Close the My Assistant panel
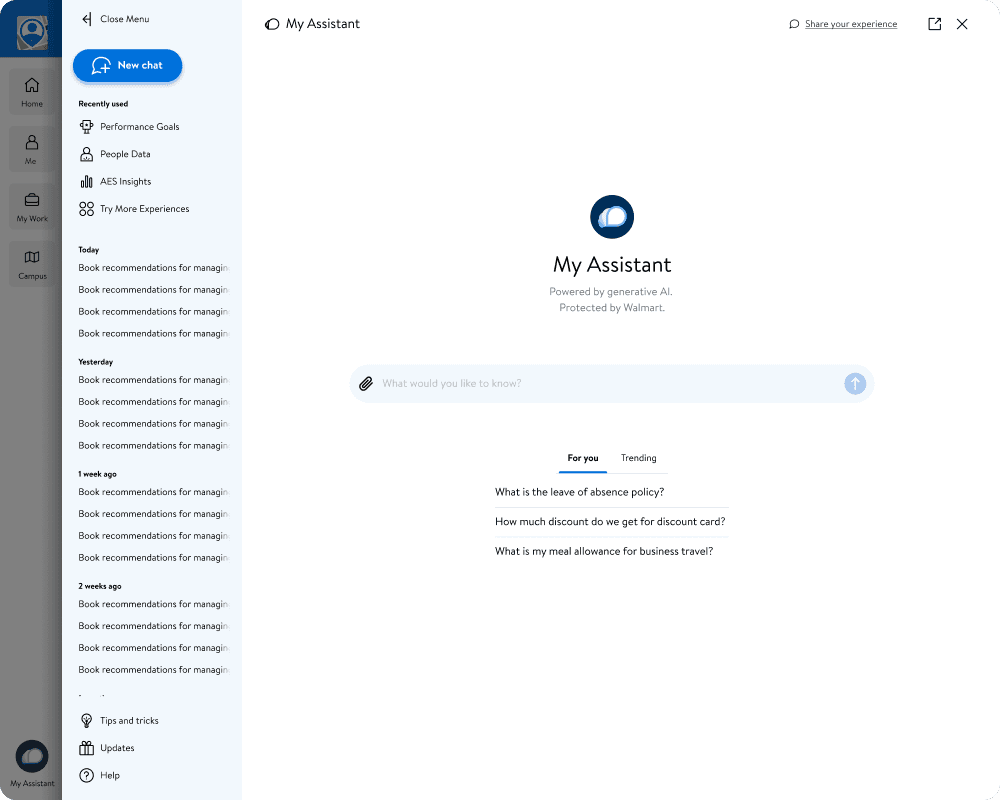Screen dimensions: 1000x800 962,24
